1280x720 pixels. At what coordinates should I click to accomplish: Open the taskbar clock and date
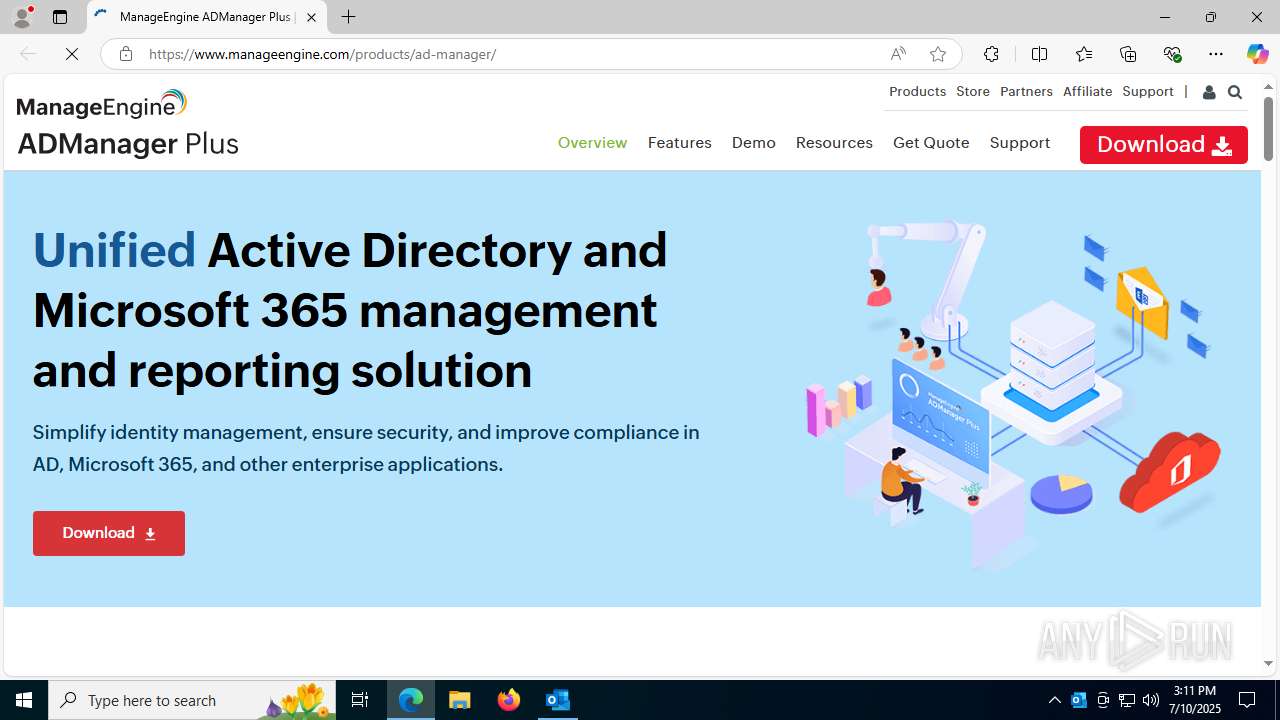click(x=1197, y=700)
